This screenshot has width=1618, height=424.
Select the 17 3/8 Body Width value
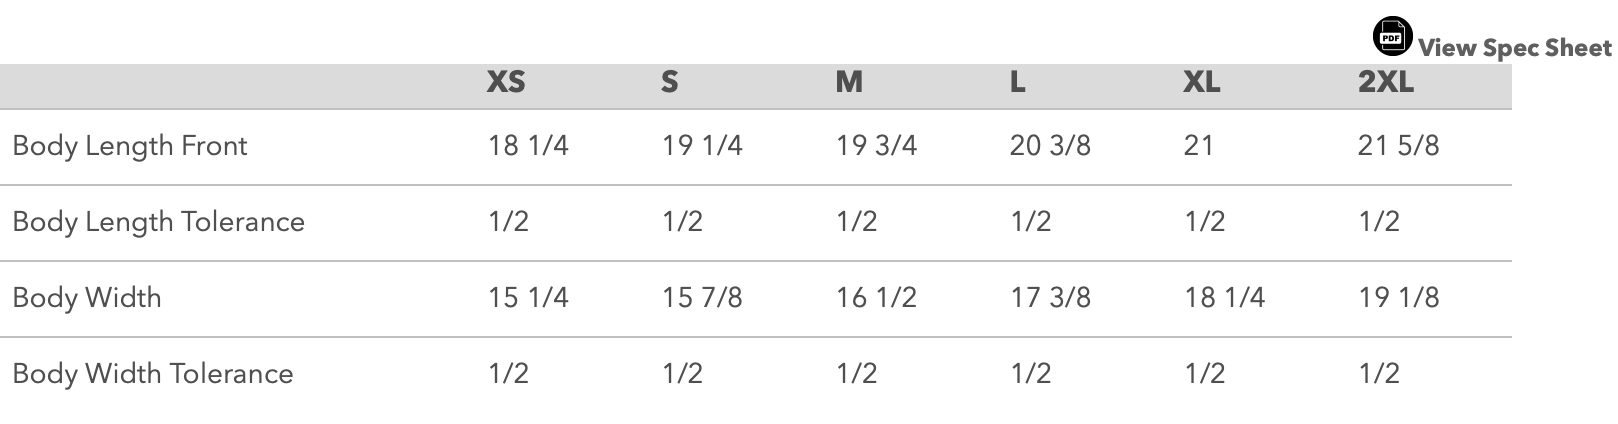(1050, 297)
